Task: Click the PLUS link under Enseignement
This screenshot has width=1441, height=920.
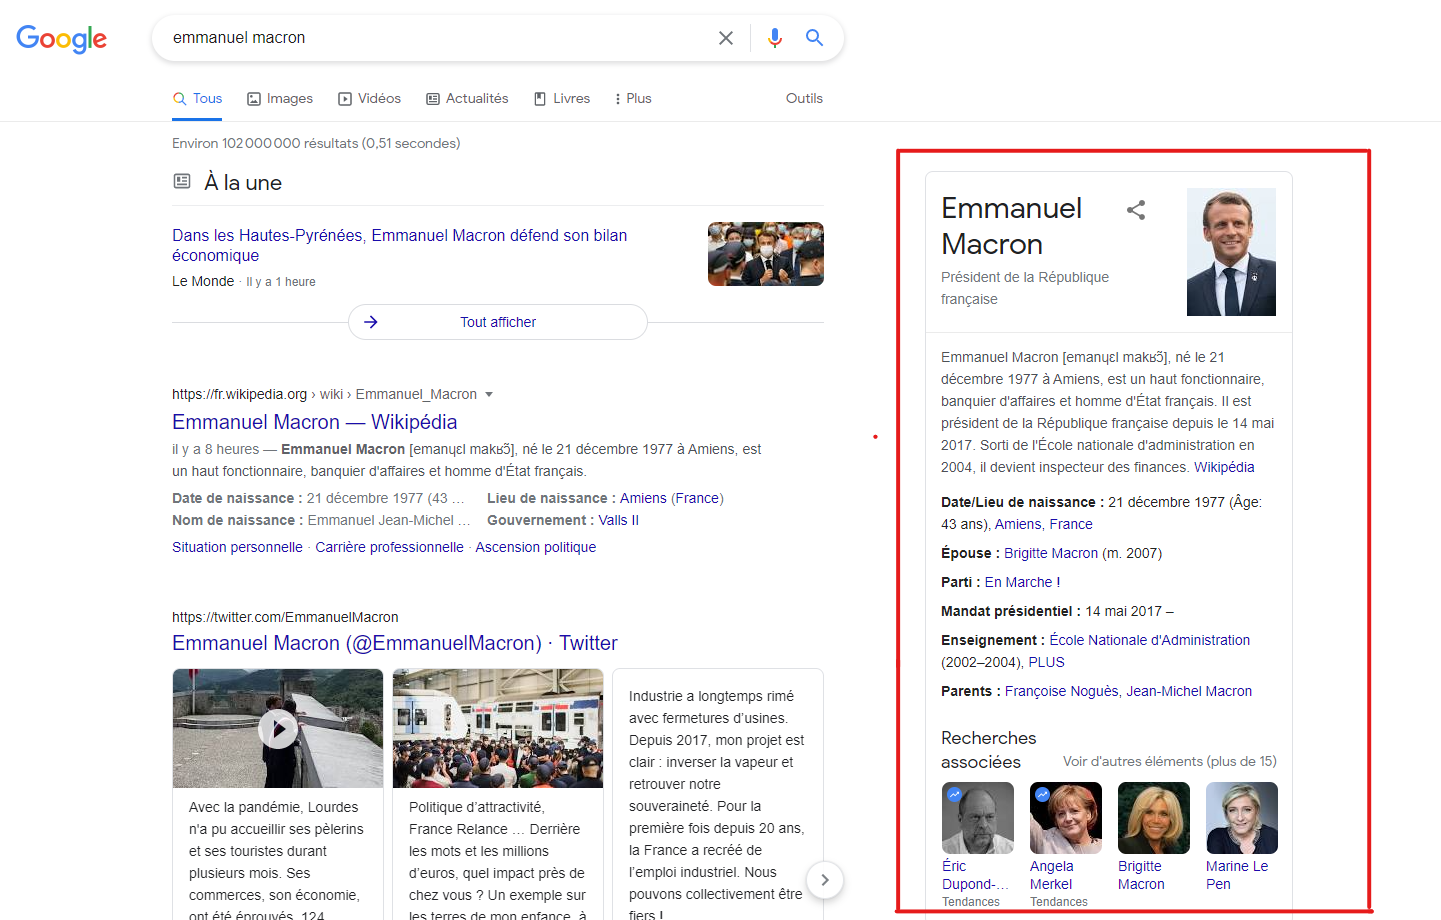Action: click(1046, 662)
